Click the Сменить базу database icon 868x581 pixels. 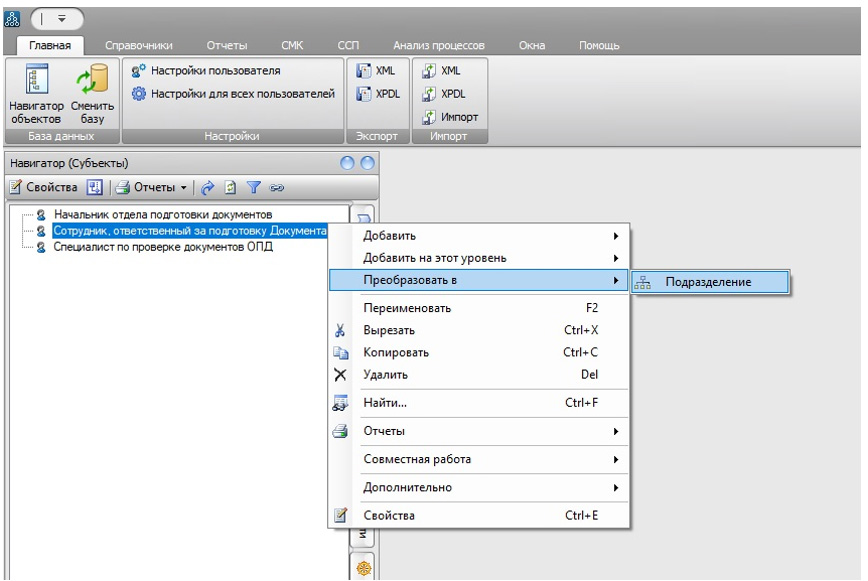[92, 96]
